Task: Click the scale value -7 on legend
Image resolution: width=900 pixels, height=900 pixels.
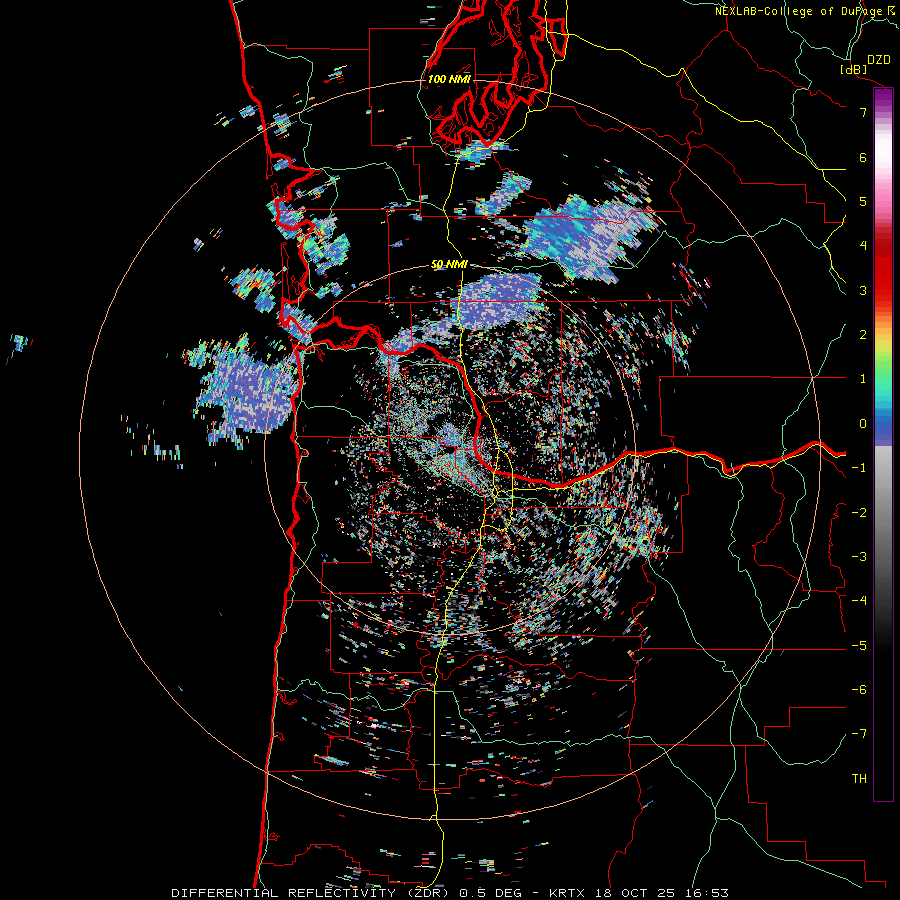Action: (859, 734)
